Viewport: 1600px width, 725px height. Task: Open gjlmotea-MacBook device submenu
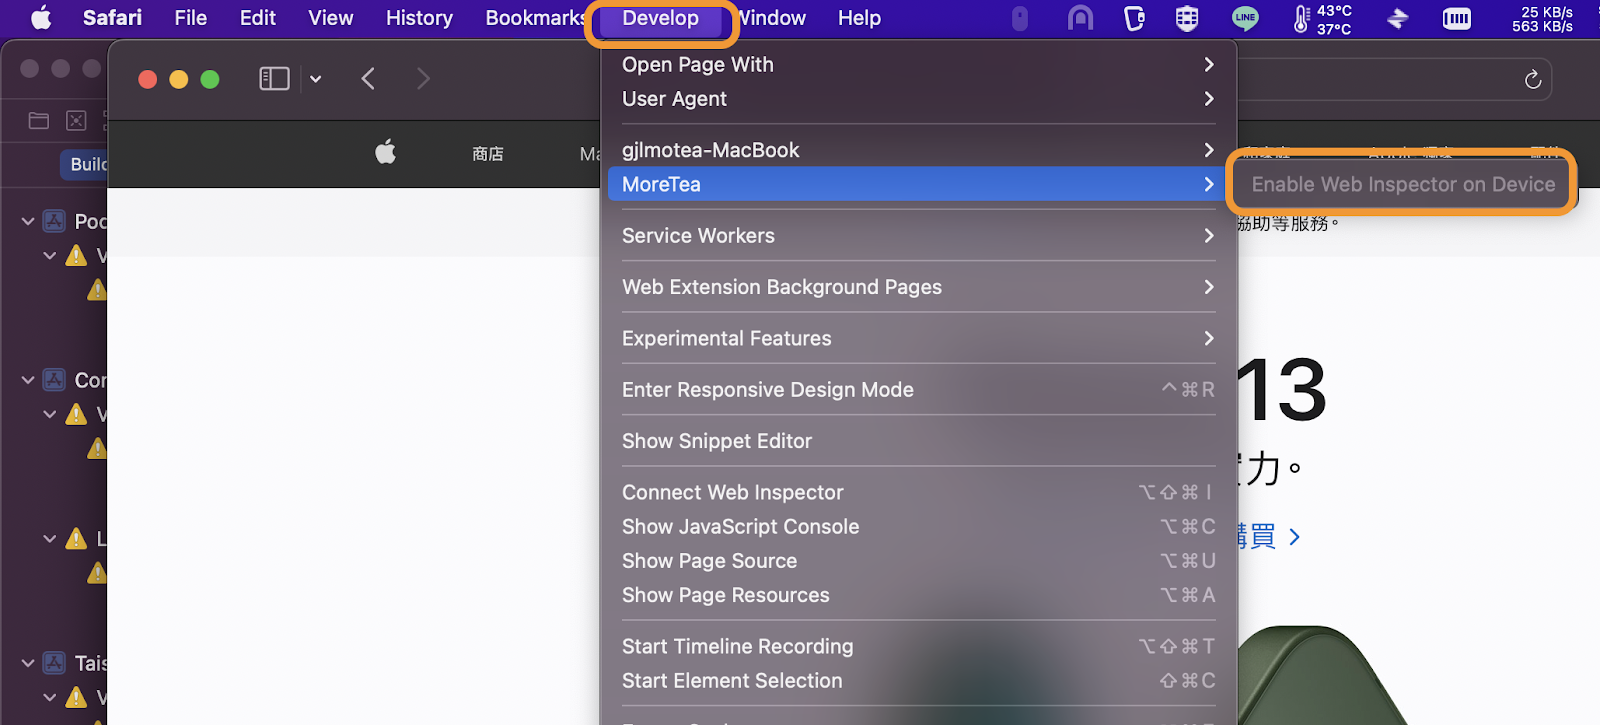(917, 150)
